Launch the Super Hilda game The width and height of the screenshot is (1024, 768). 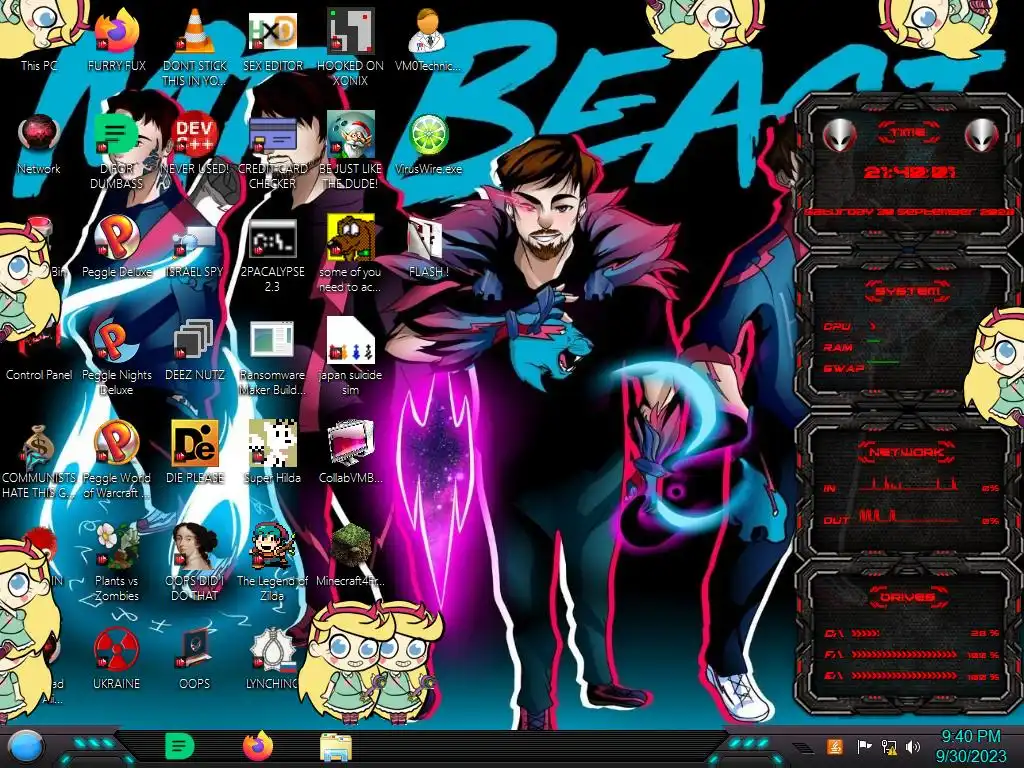[273, 452]
